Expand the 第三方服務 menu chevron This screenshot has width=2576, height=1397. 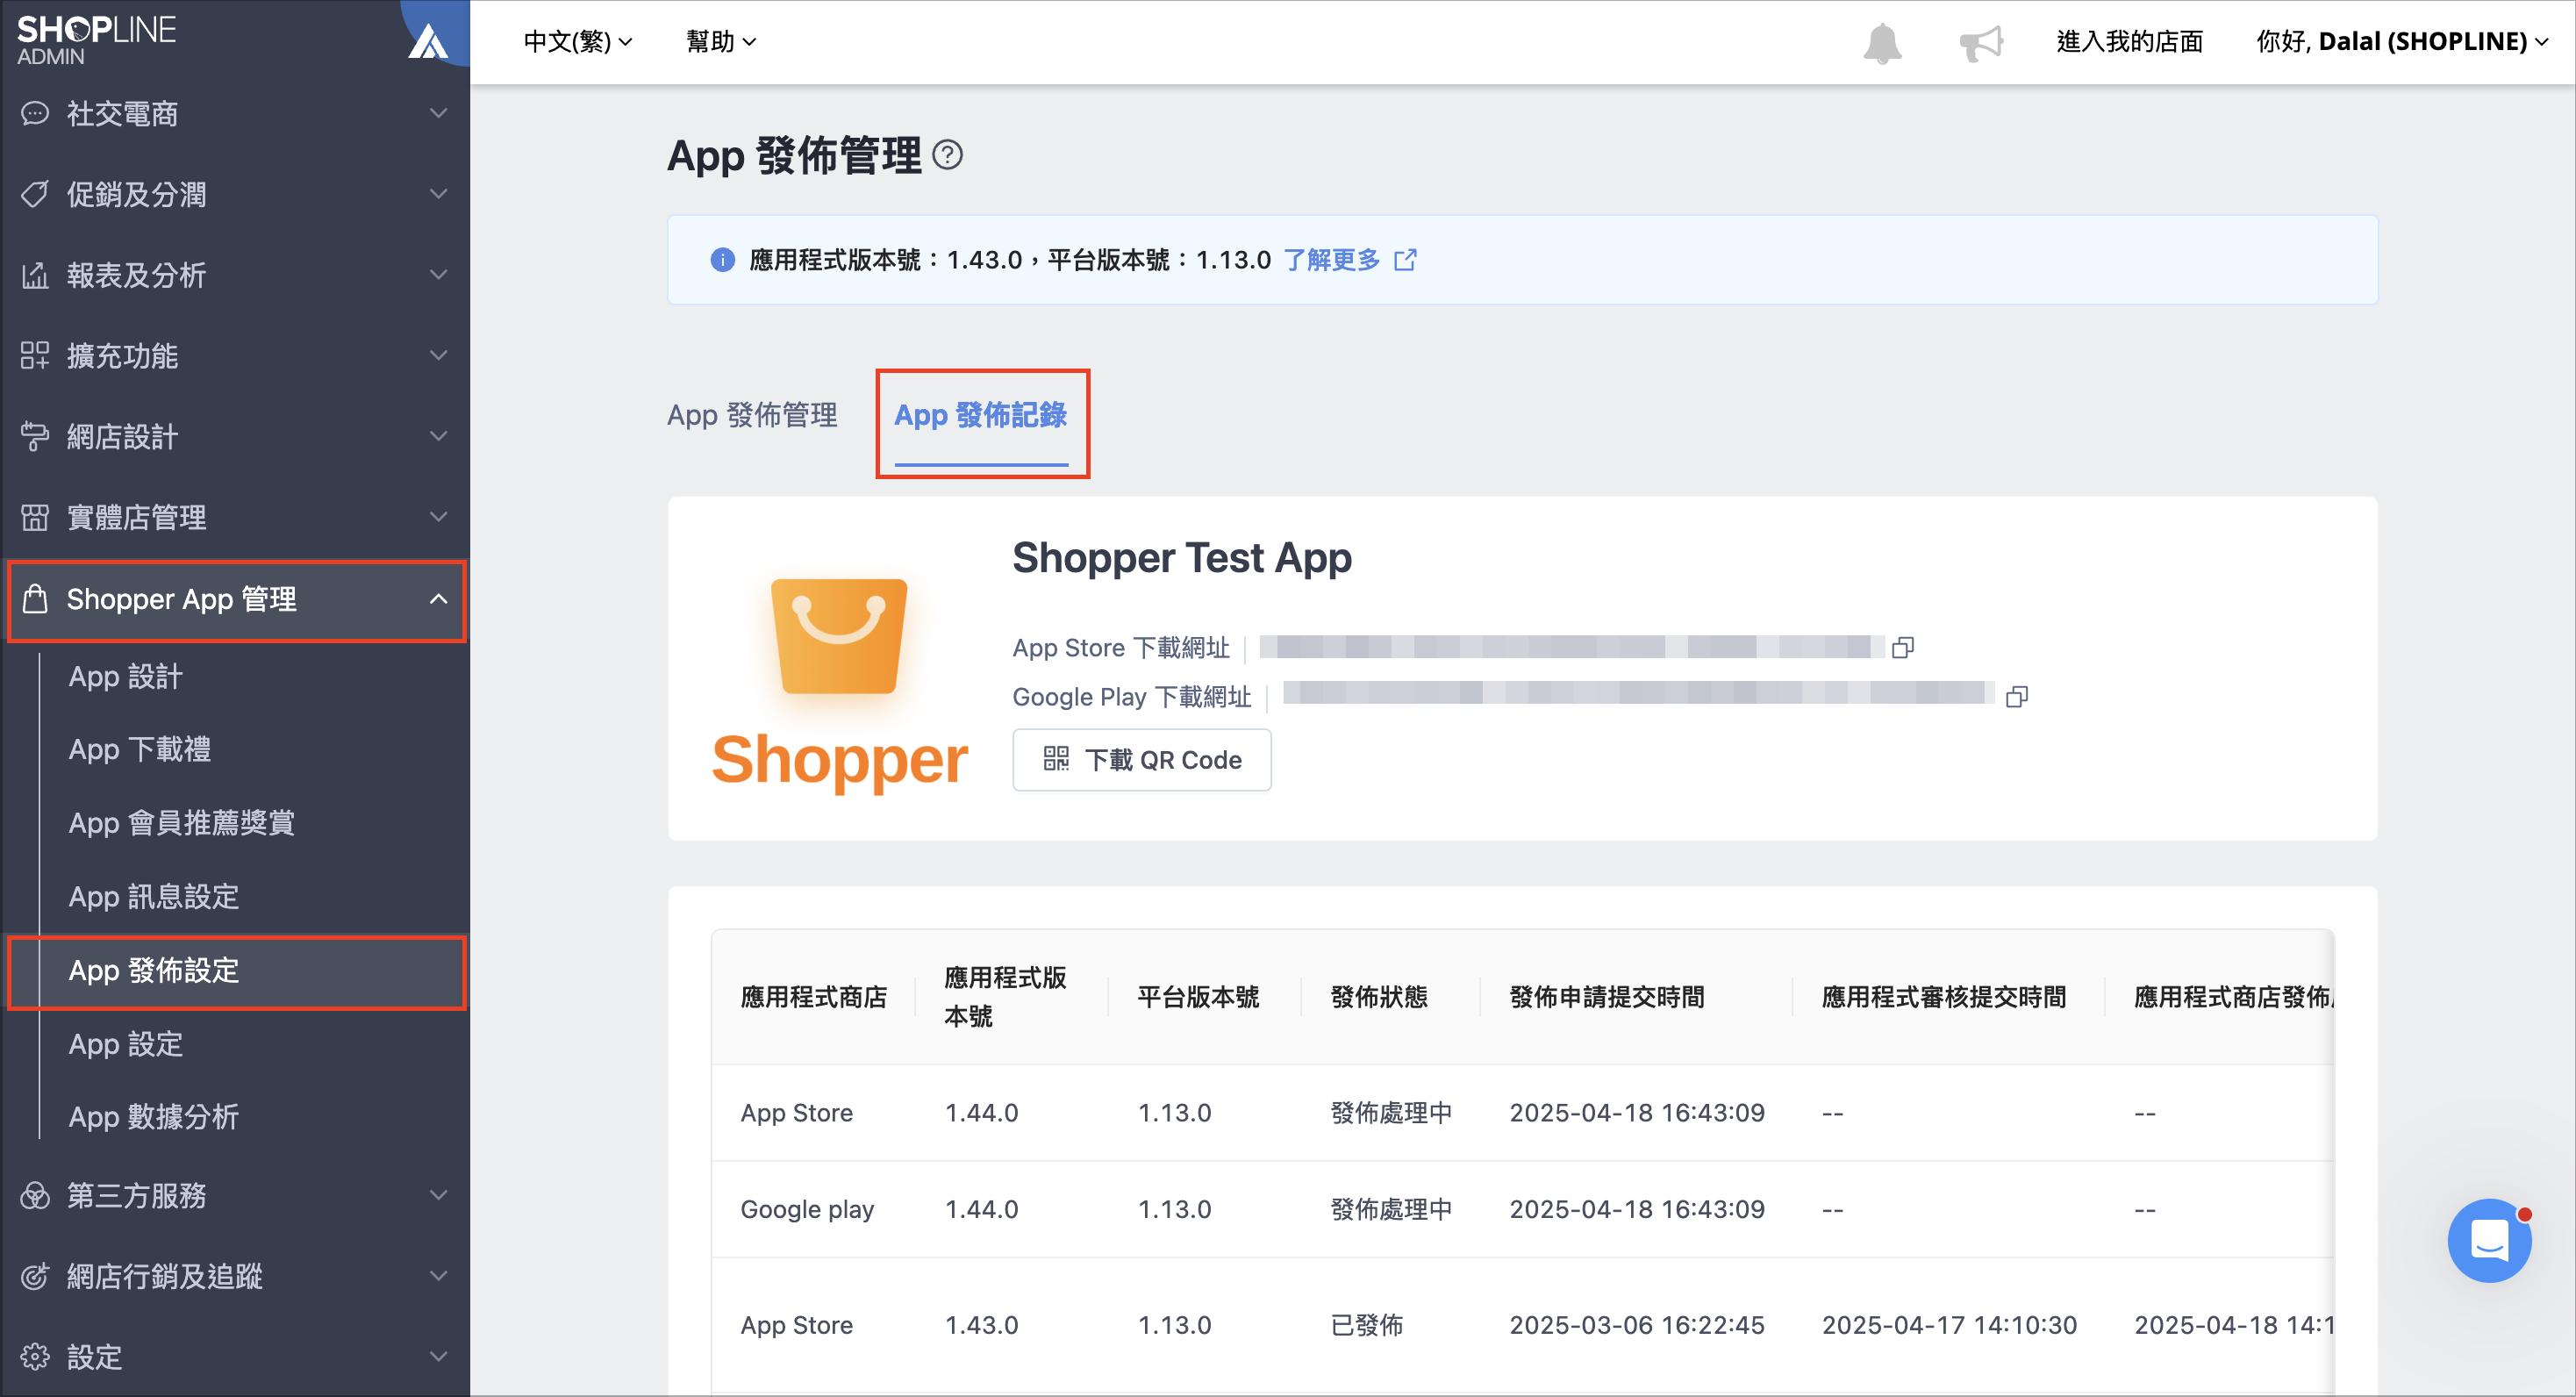pyautogui.click(x=438, y=1195)
